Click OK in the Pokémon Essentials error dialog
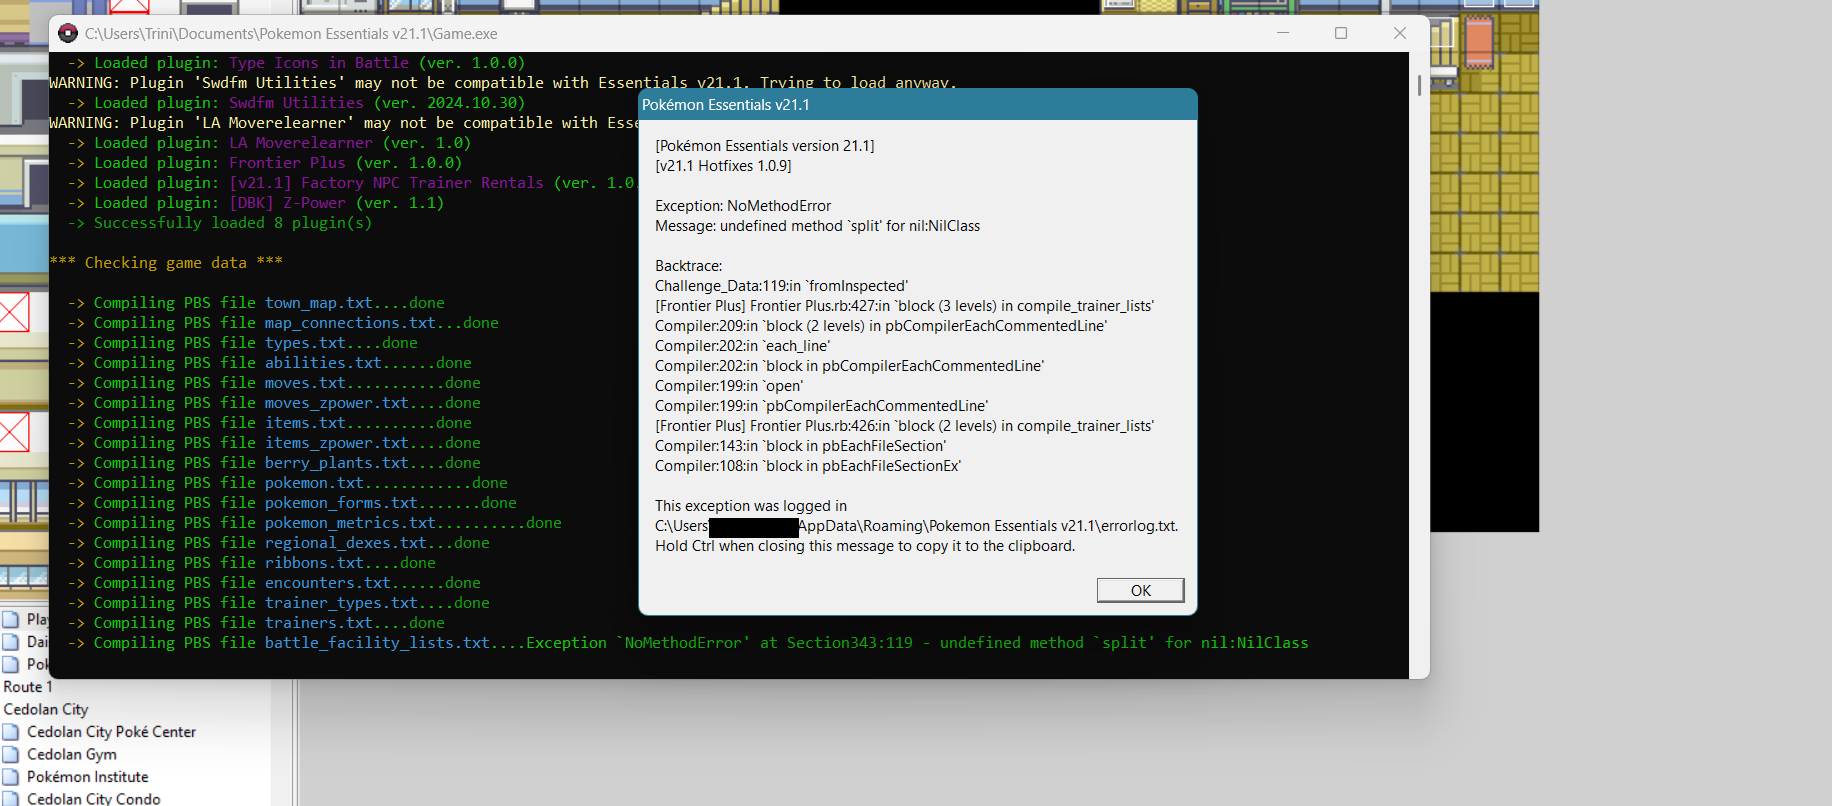This screenshot has height=806, width=1832. tap(1140, 590)
